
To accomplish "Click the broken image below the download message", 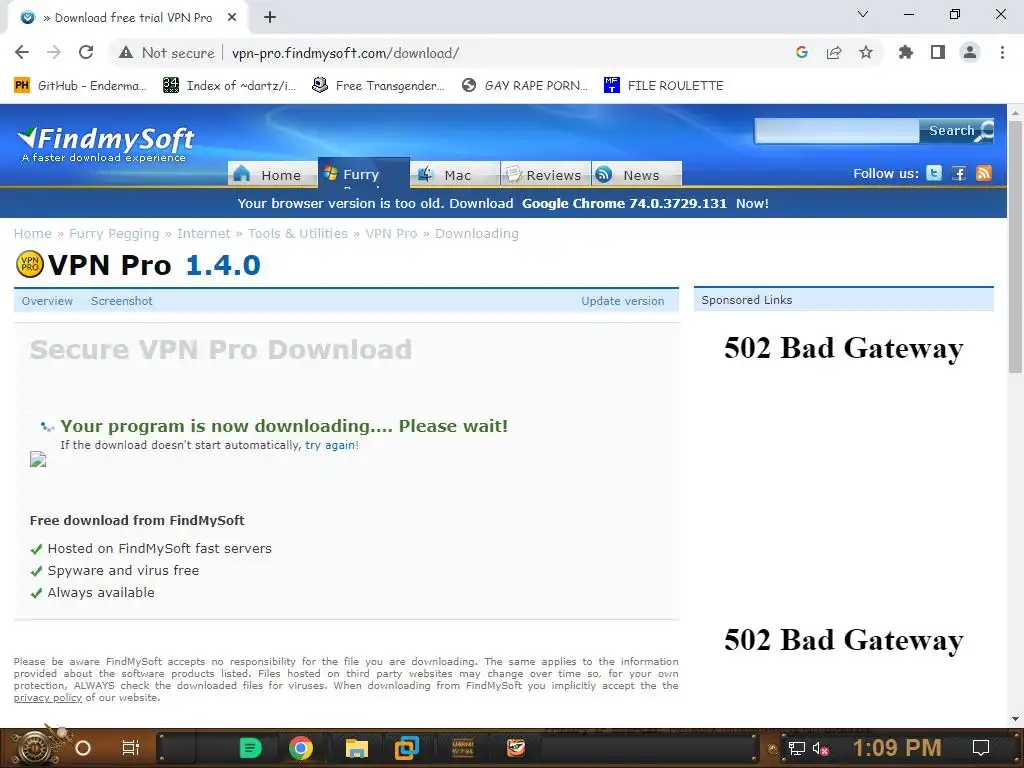I will [38, 459].
